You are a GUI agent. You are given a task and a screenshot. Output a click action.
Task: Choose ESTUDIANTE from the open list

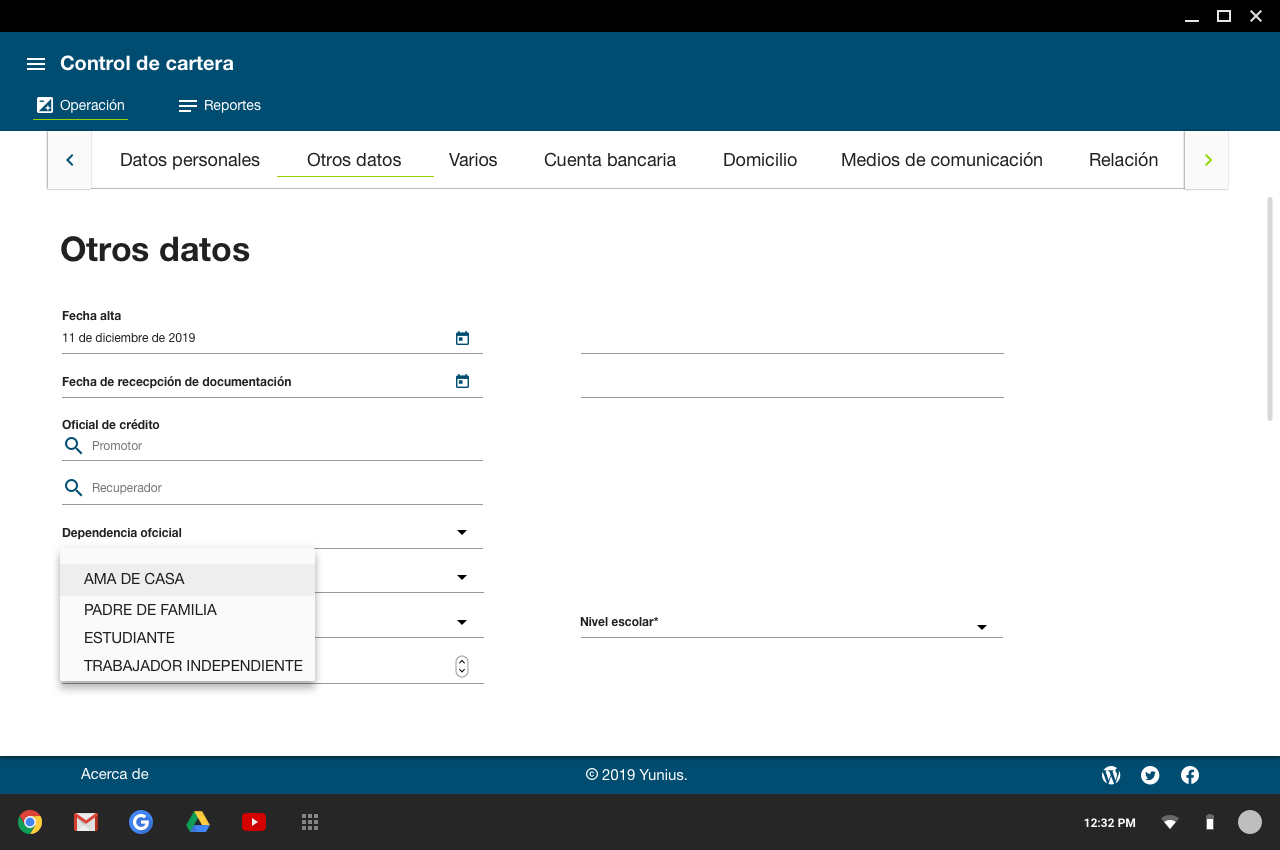(129, 638)
